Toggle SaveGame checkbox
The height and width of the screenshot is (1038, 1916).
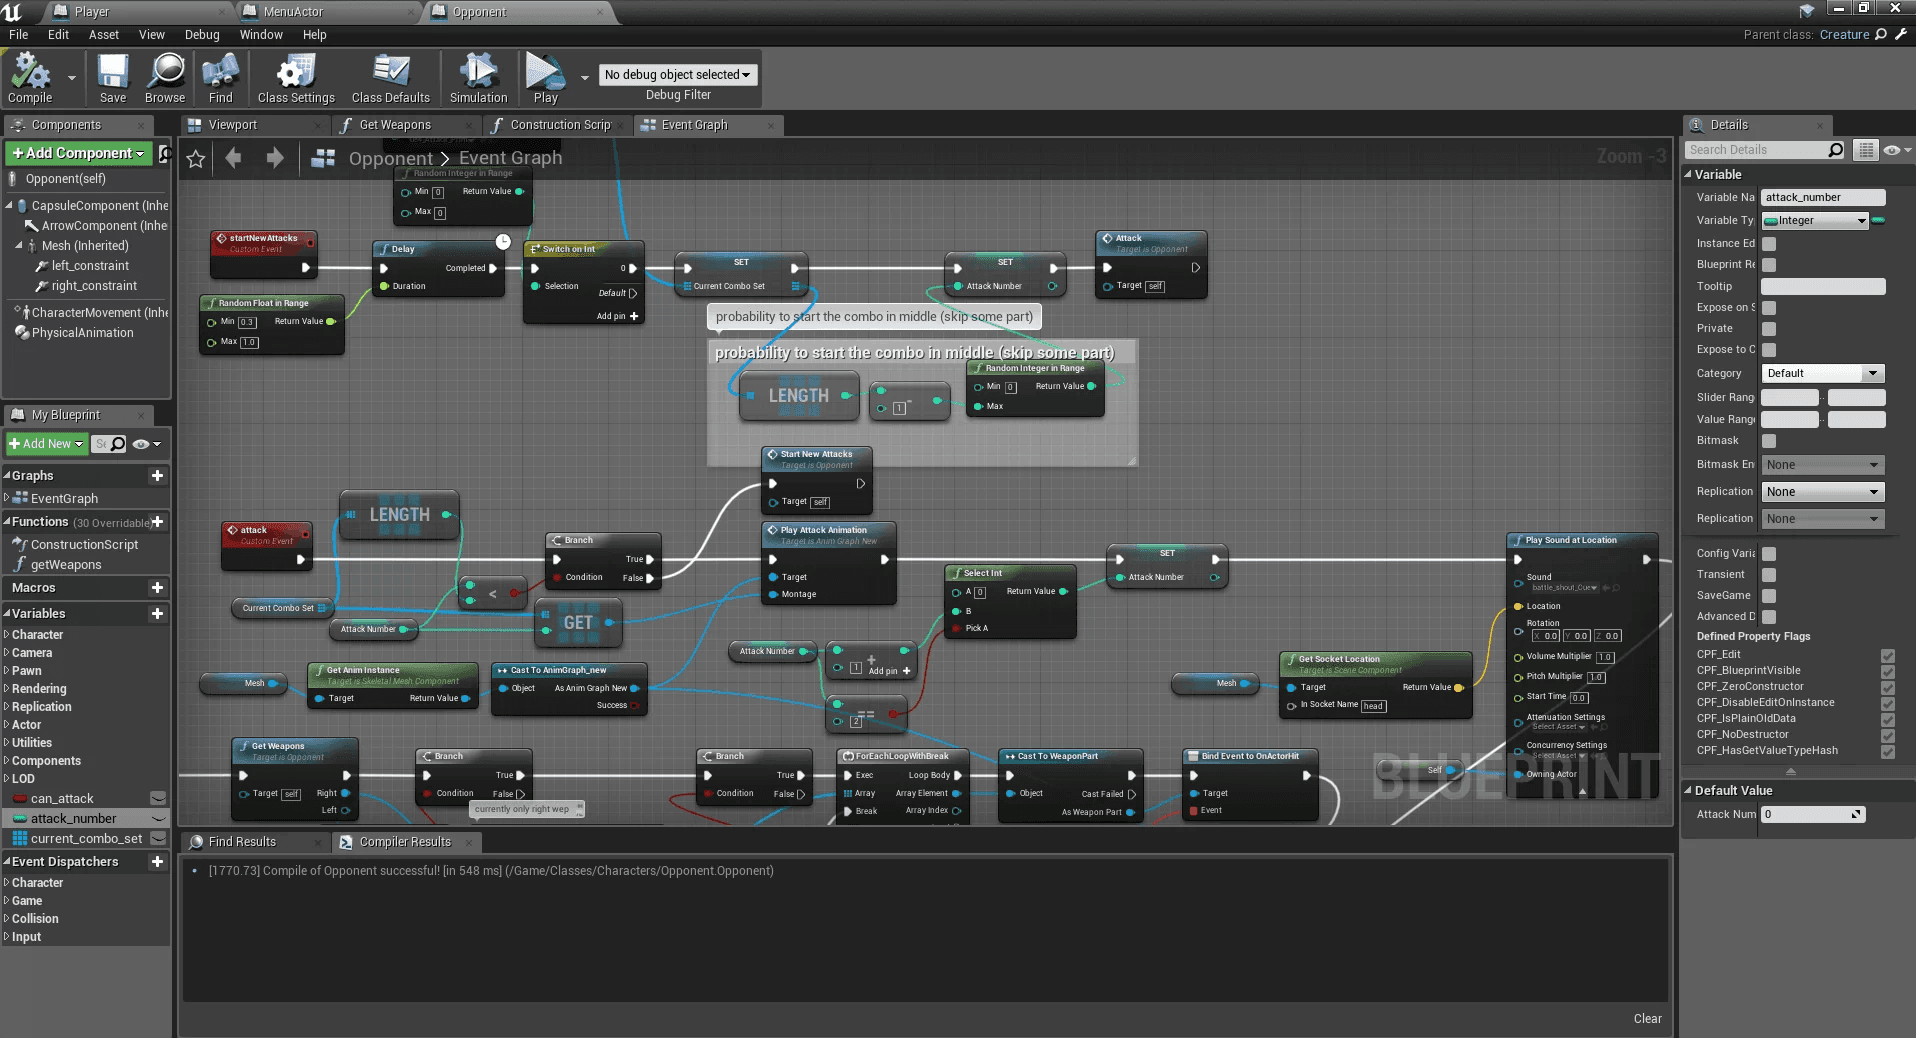click(x=1769, y=596)
